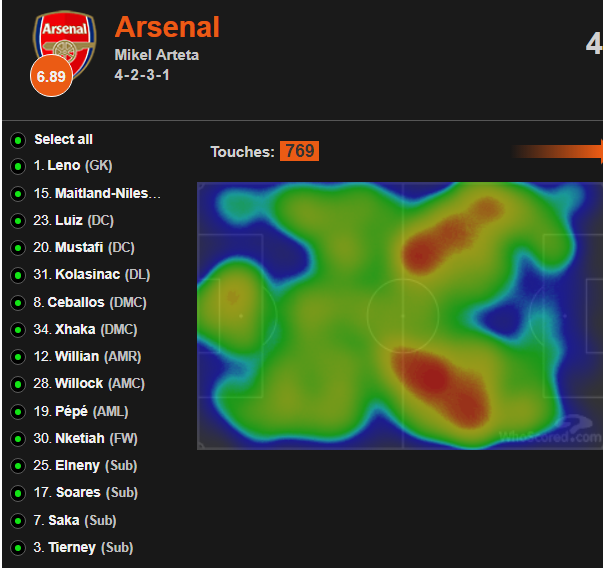Click the 6.89 team rating badge
The image size is (603, 568).
(x=51, y=76)
